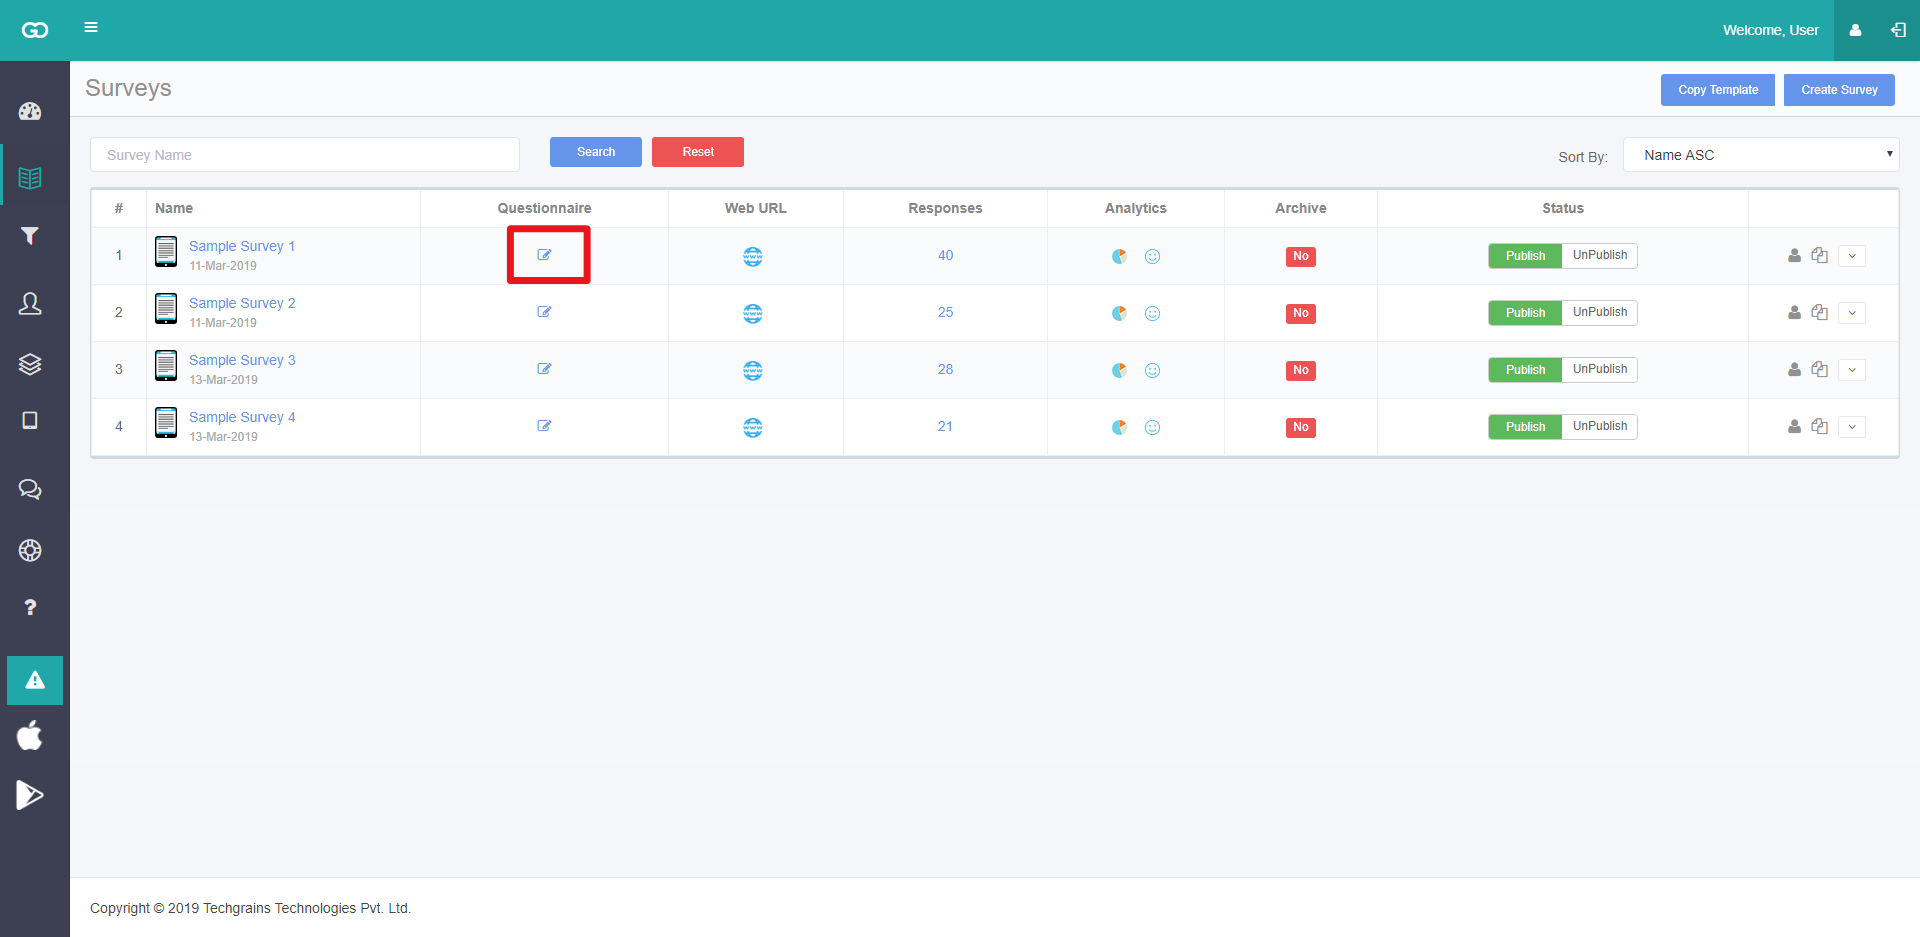
Task: Open the user profile icon in header
Action: coord(1855,30)
